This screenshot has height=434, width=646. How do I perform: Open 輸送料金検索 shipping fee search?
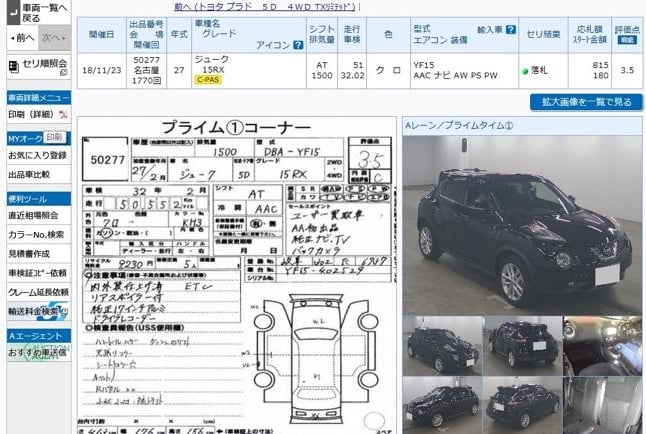[x=39, y=311]
